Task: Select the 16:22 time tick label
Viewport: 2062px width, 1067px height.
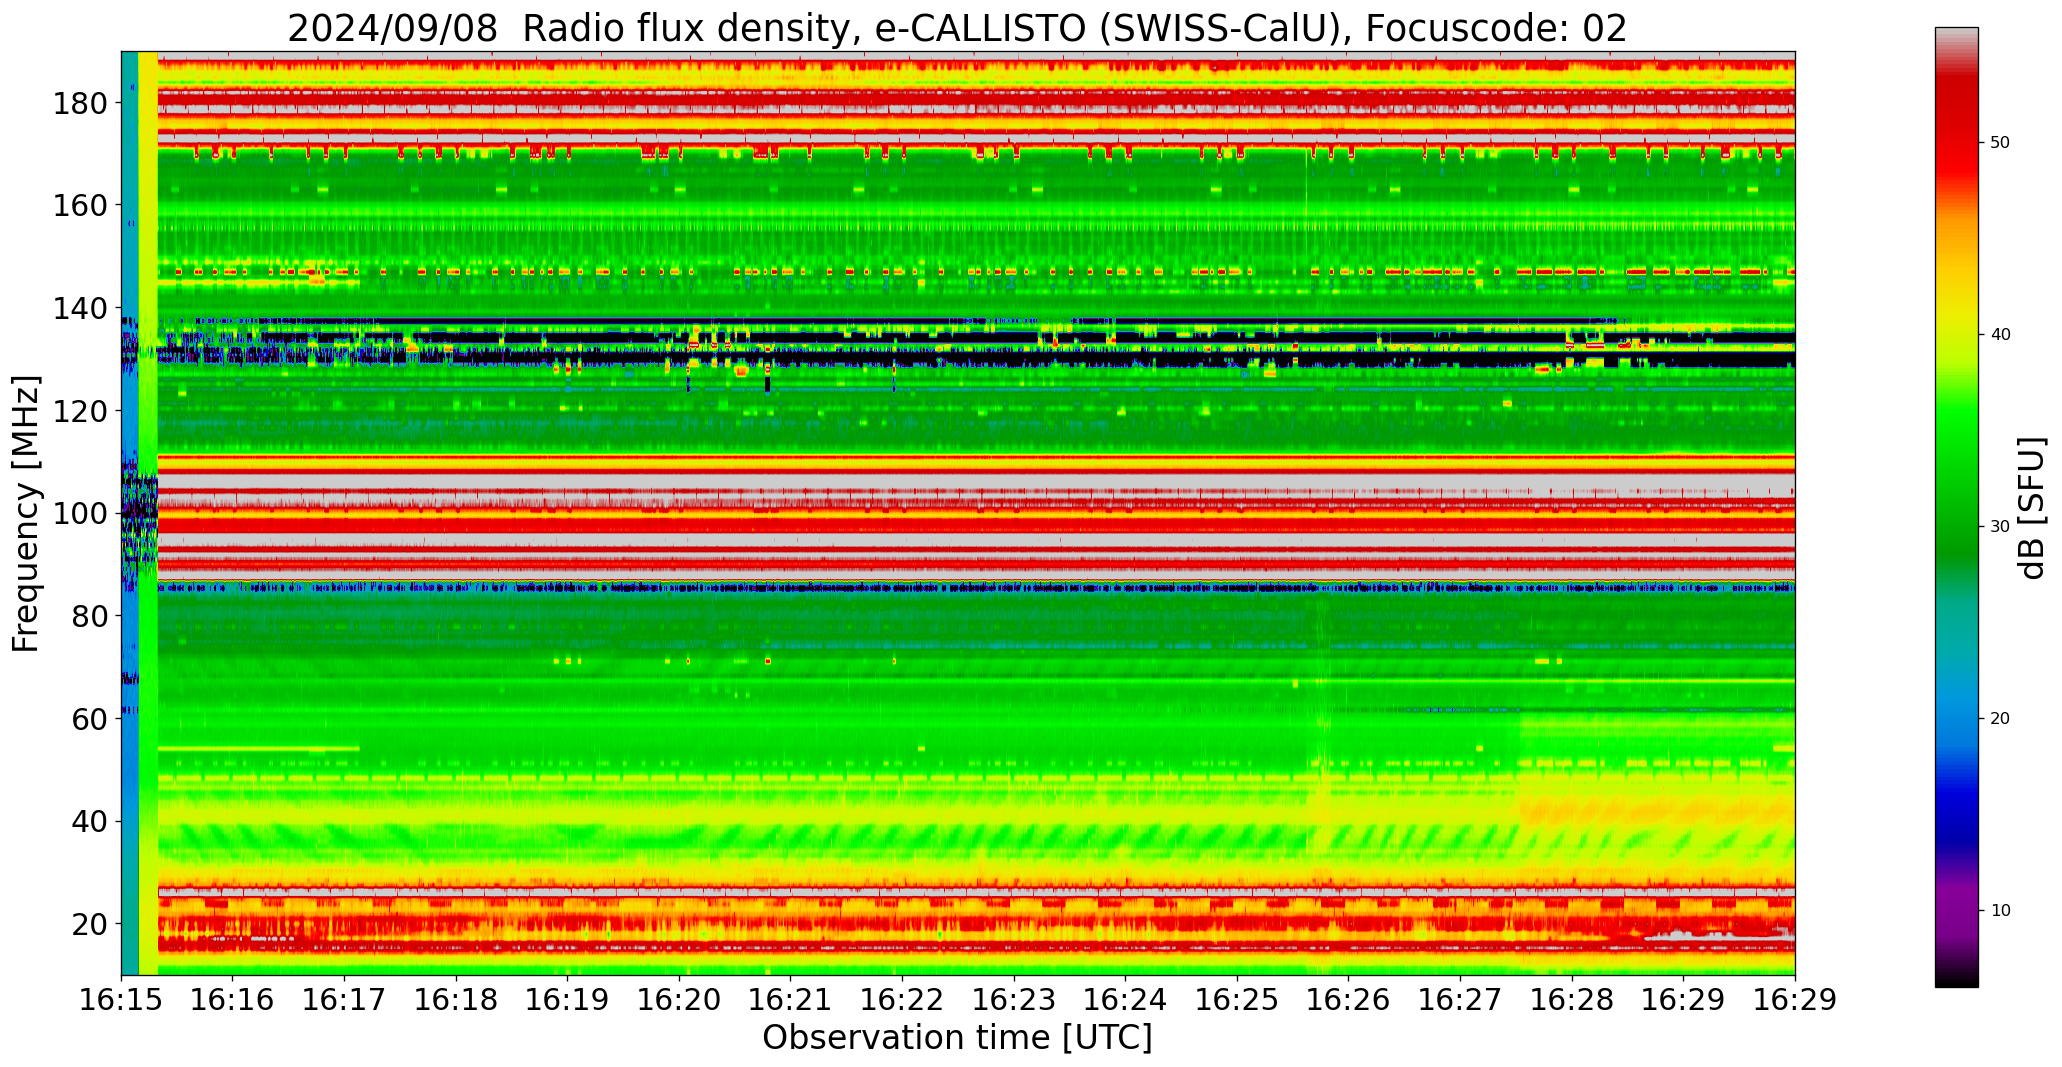Action: [x=903, y=999]
